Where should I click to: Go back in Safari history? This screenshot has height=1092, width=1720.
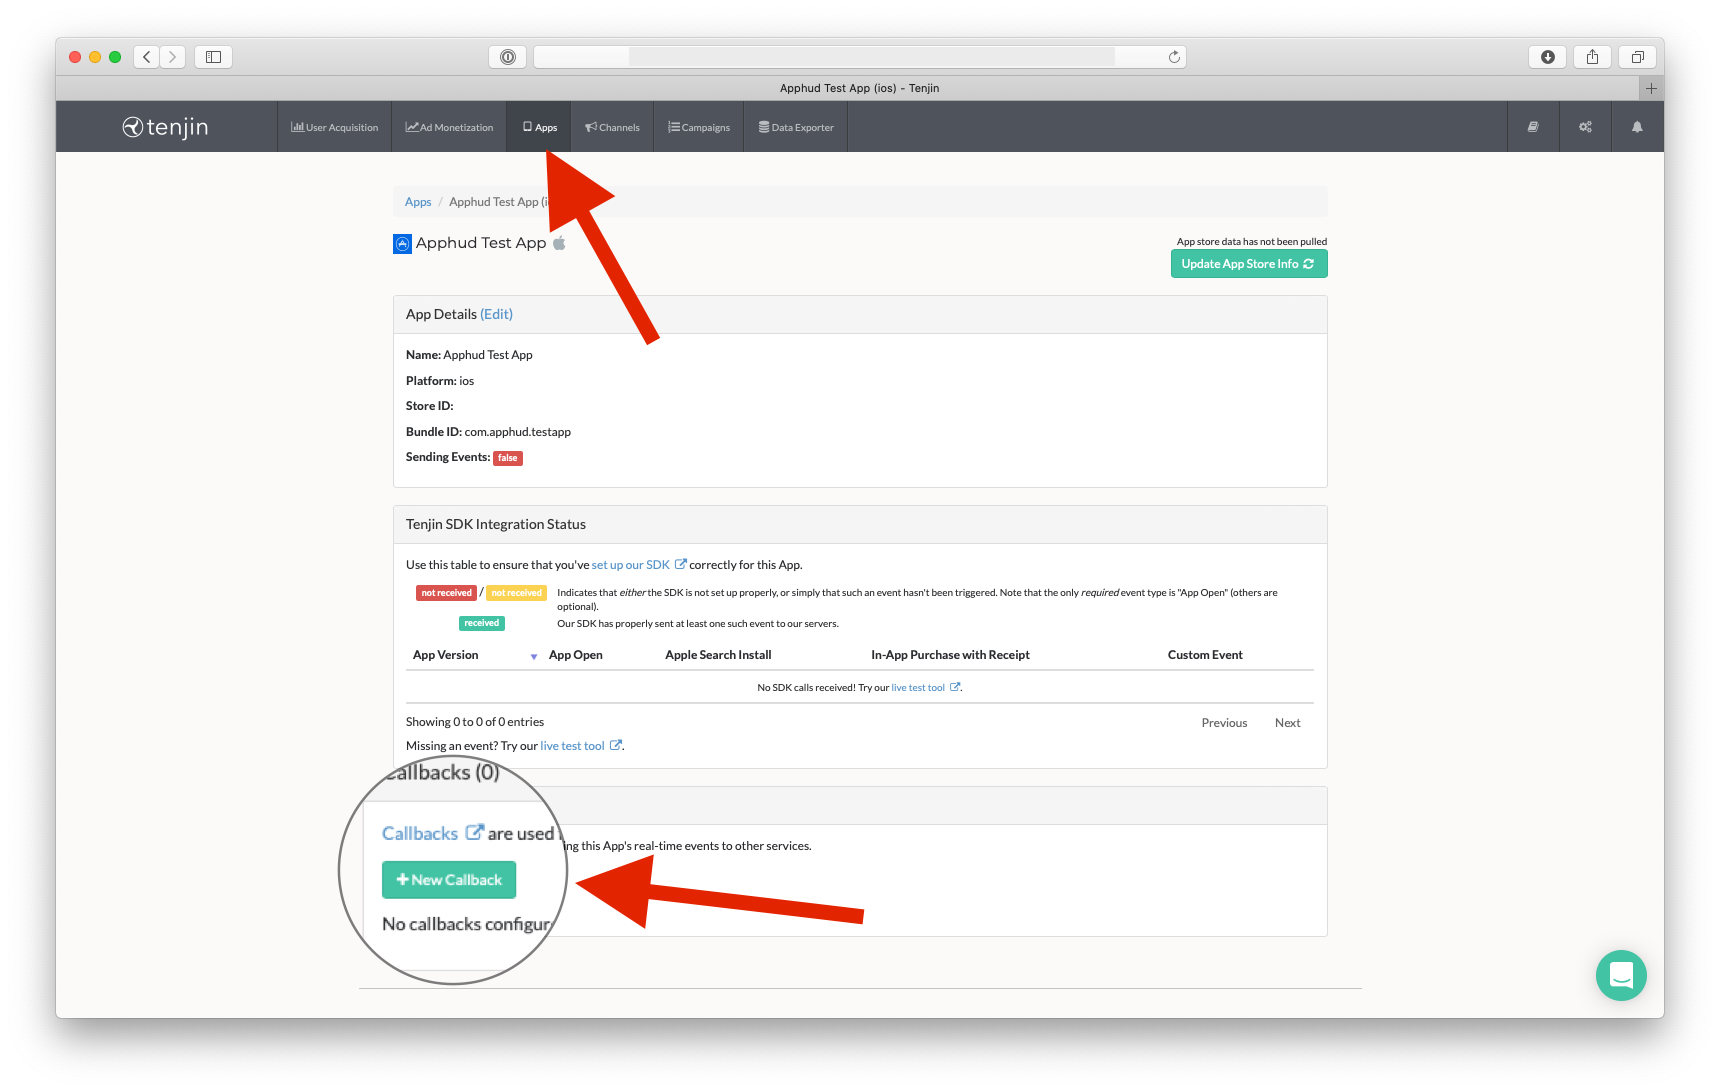click(x=146, y=57)
